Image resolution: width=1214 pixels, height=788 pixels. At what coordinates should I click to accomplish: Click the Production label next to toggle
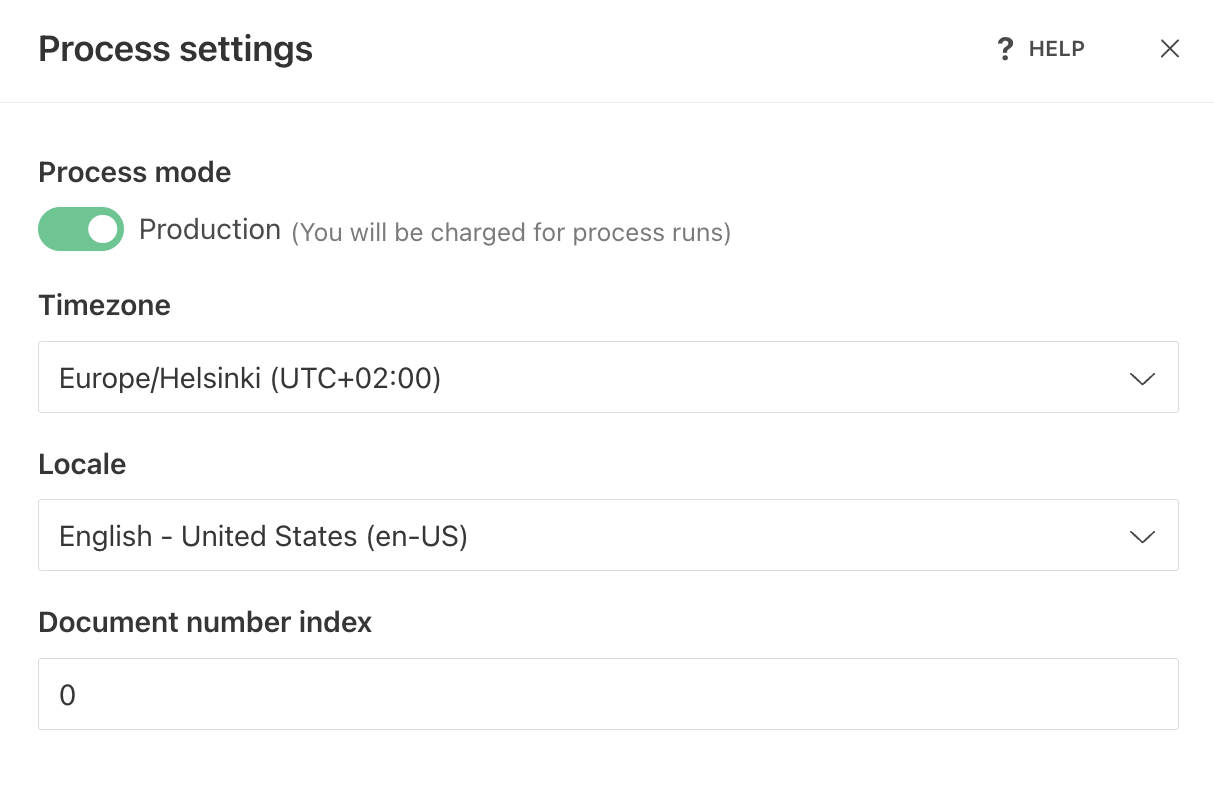(209, 229)
